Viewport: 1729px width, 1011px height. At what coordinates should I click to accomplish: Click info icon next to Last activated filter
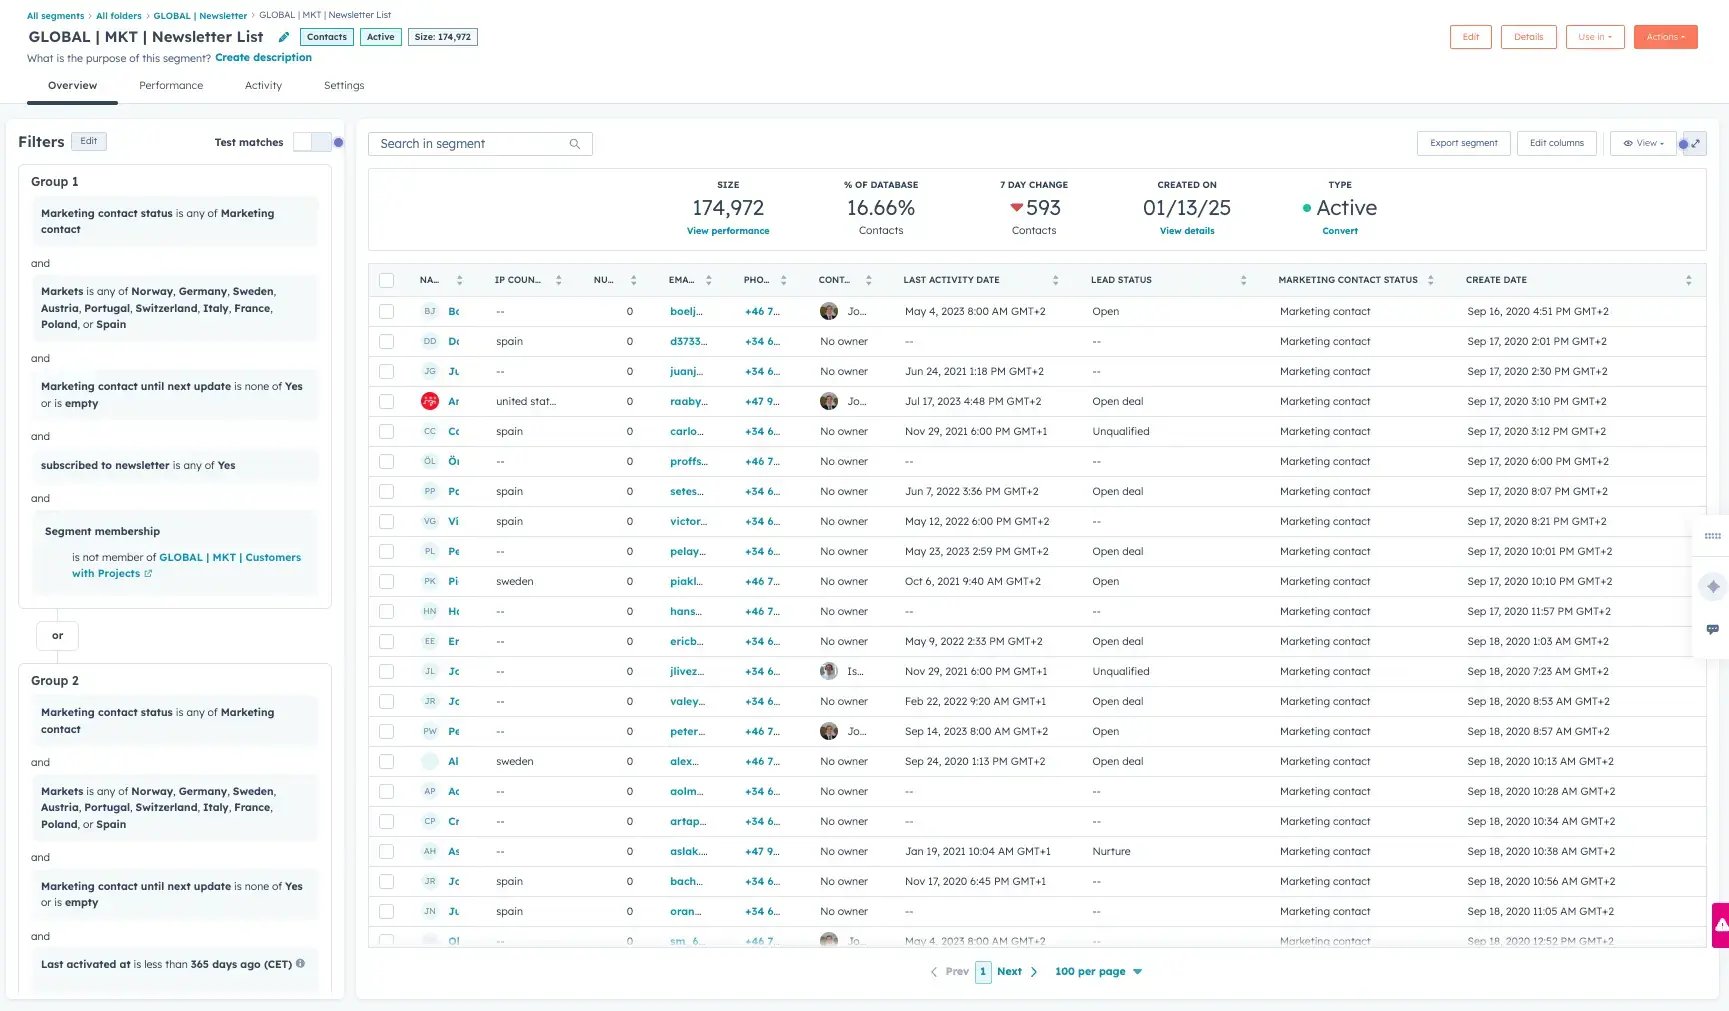[300, 964]
